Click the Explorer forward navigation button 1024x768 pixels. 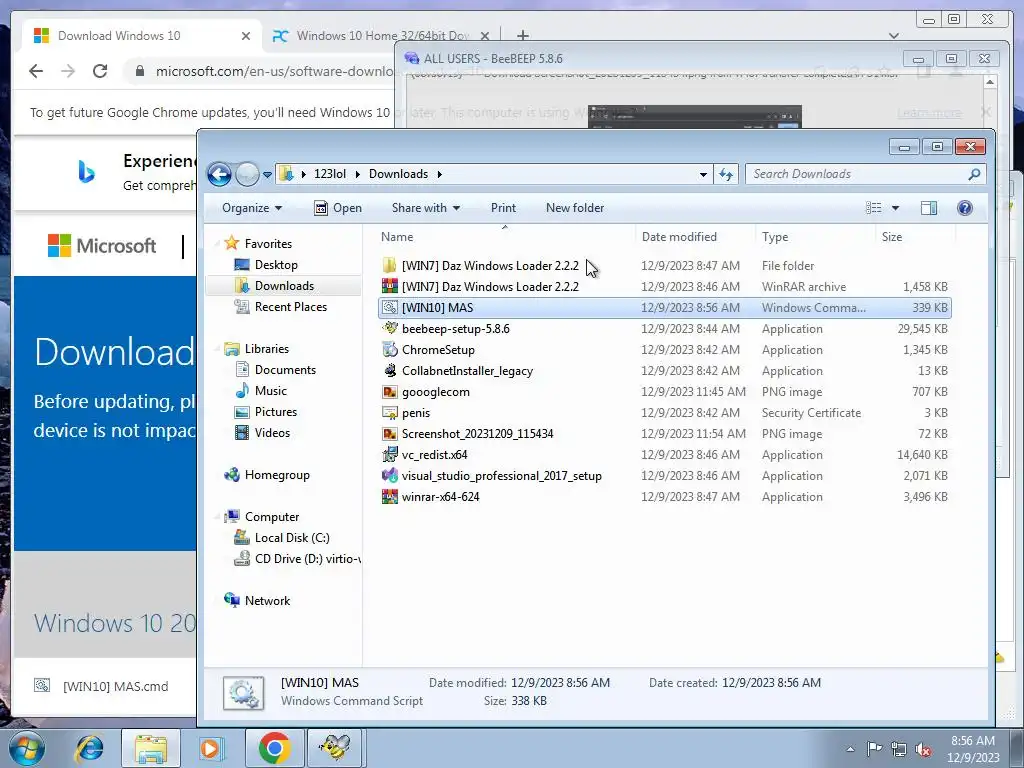tap(248, 174)
